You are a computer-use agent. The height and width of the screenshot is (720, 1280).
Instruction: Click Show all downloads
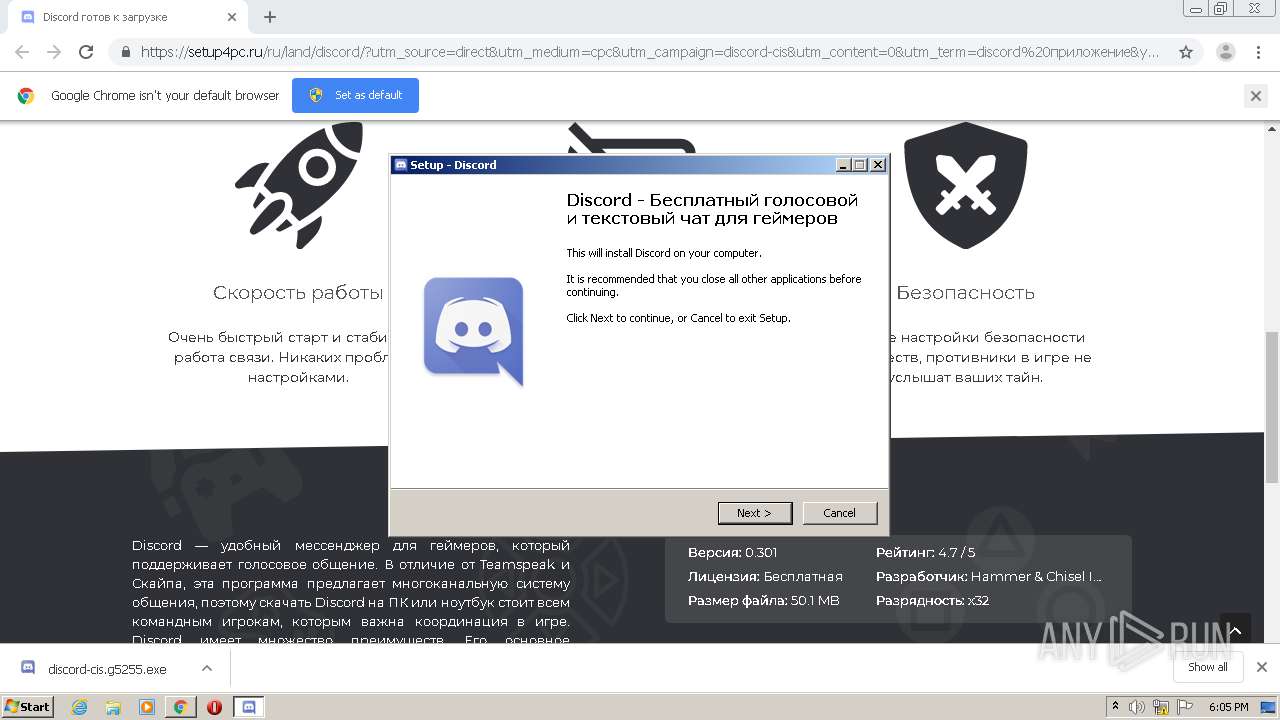coord(1208,667)
